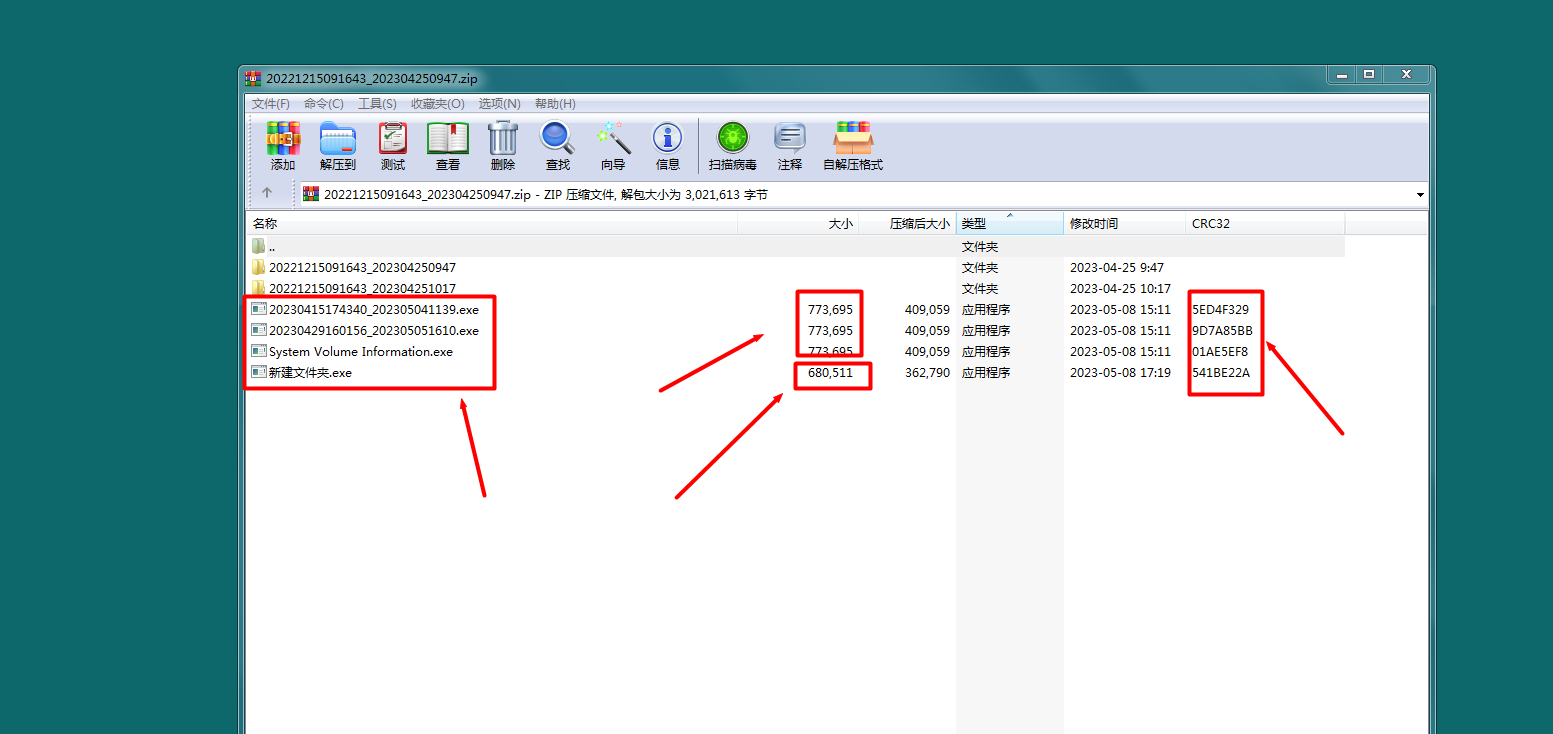This screenshot has height=734, width=1553.
Task: Click modified time 2023-04-25 10:17
Action: [1120, 288]
